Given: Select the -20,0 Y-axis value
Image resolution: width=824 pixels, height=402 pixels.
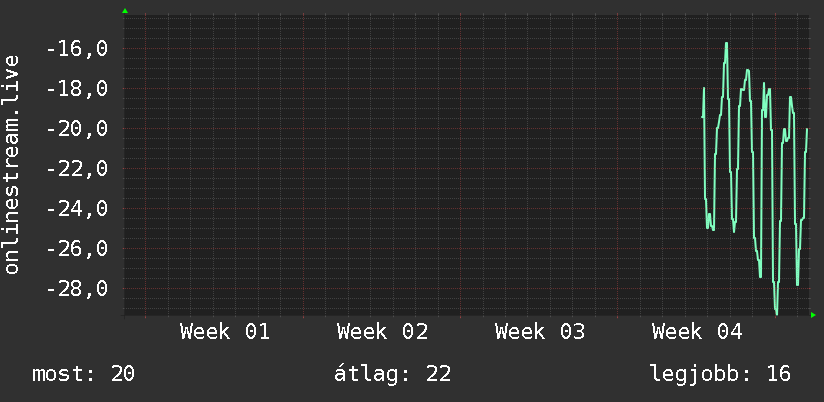Looking at the screenshot, I should coord(75,129).
